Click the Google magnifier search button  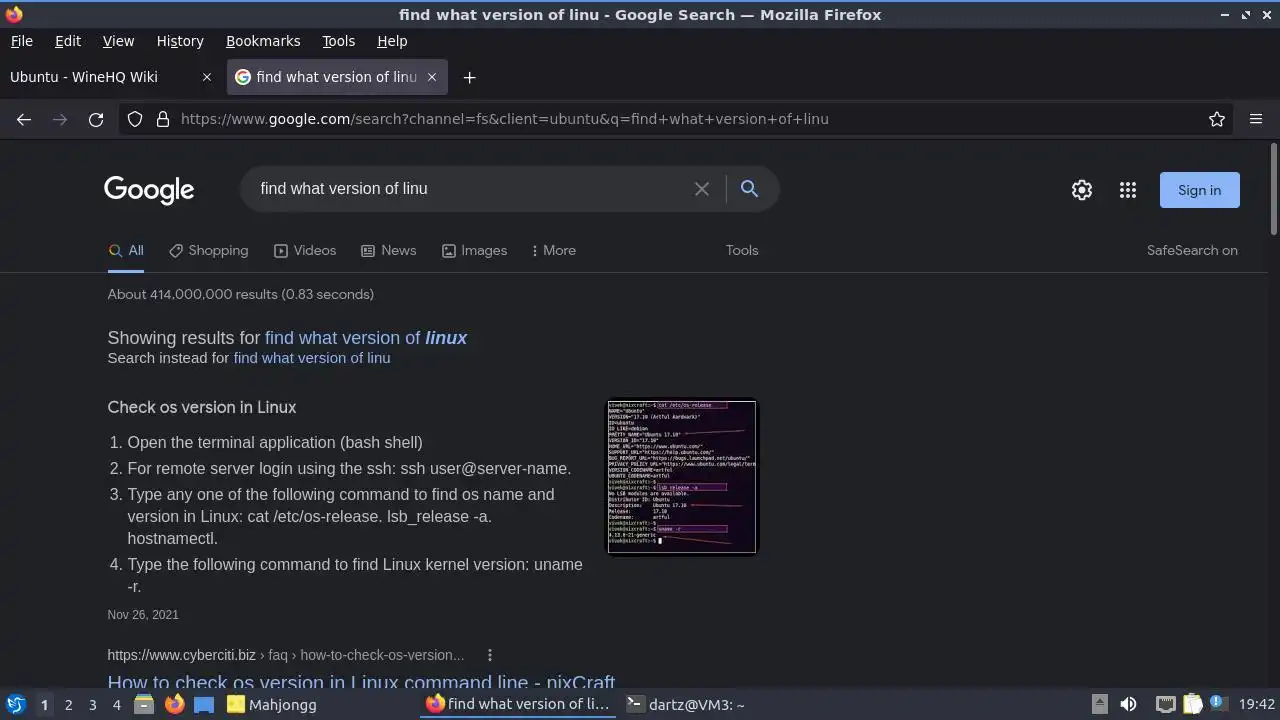coord(749,189)
